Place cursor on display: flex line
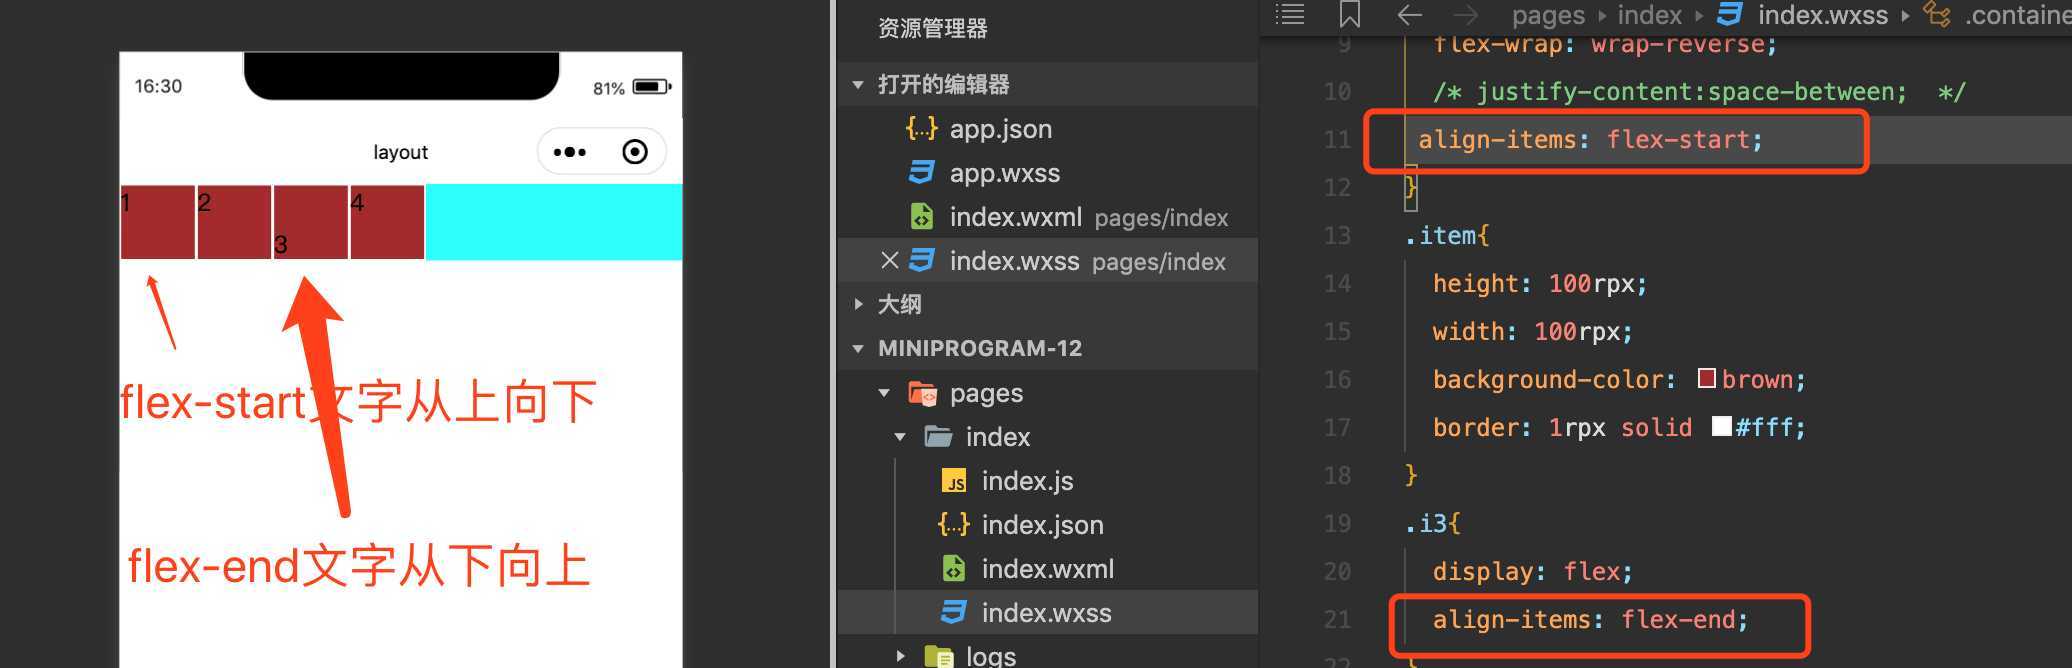The image size is (2072, 668). click(x=1533, y=571)
